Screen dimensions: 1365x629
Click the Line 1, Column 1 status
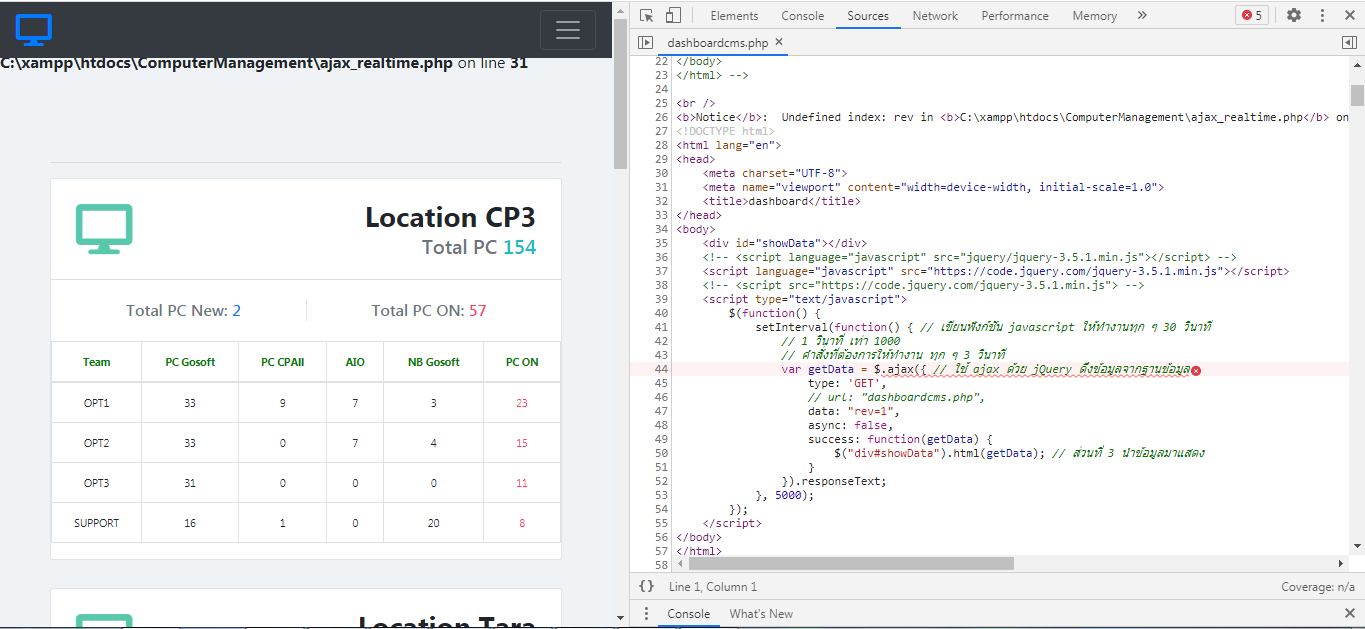713,587
